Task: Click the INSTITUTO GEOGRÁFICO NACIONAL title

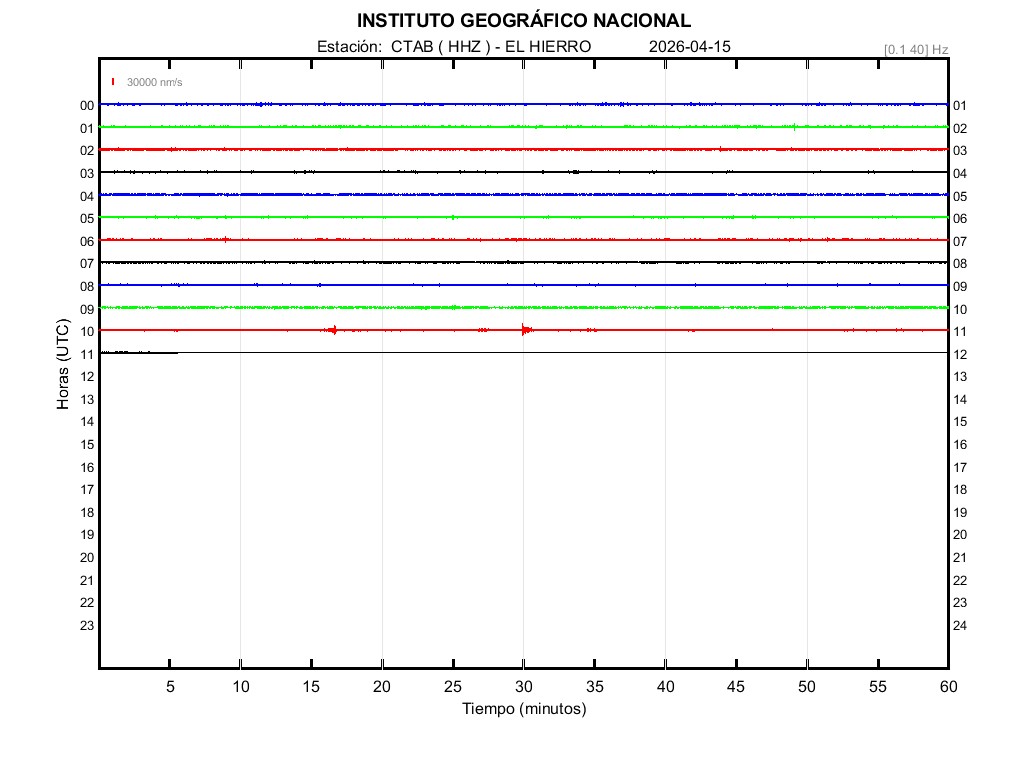Action: pyautogui.click(x=523, y=21)
